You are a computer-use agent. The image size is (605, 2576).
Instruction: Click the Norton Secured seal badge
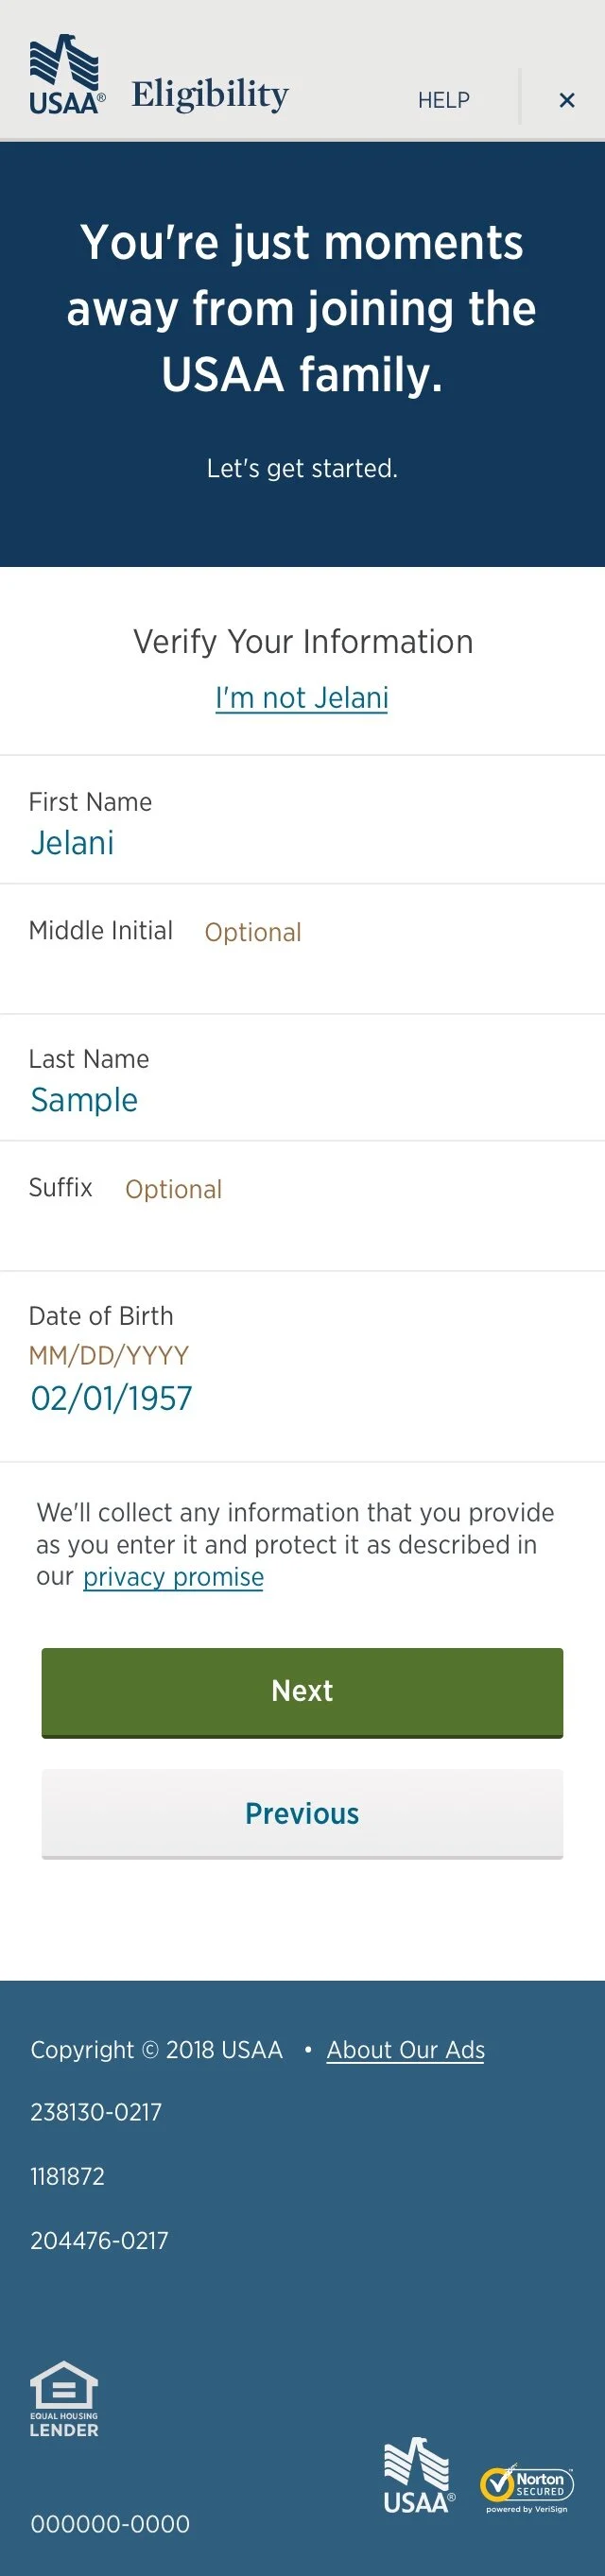pos(527,2488)
